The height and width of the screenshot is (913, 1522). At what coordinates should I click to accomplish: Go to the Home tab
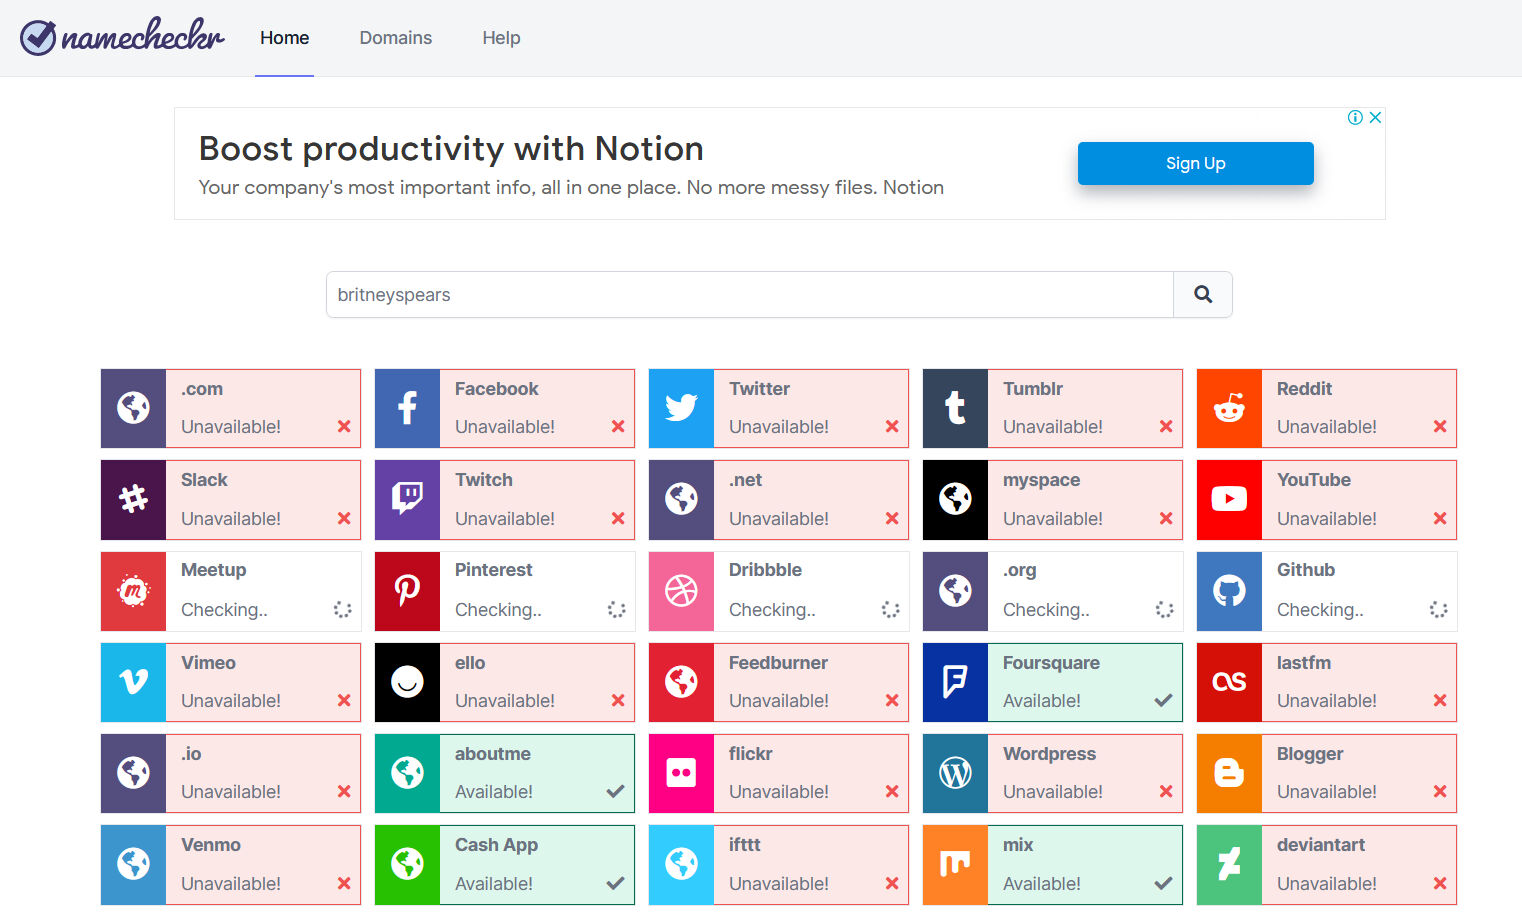coord(284,38)
